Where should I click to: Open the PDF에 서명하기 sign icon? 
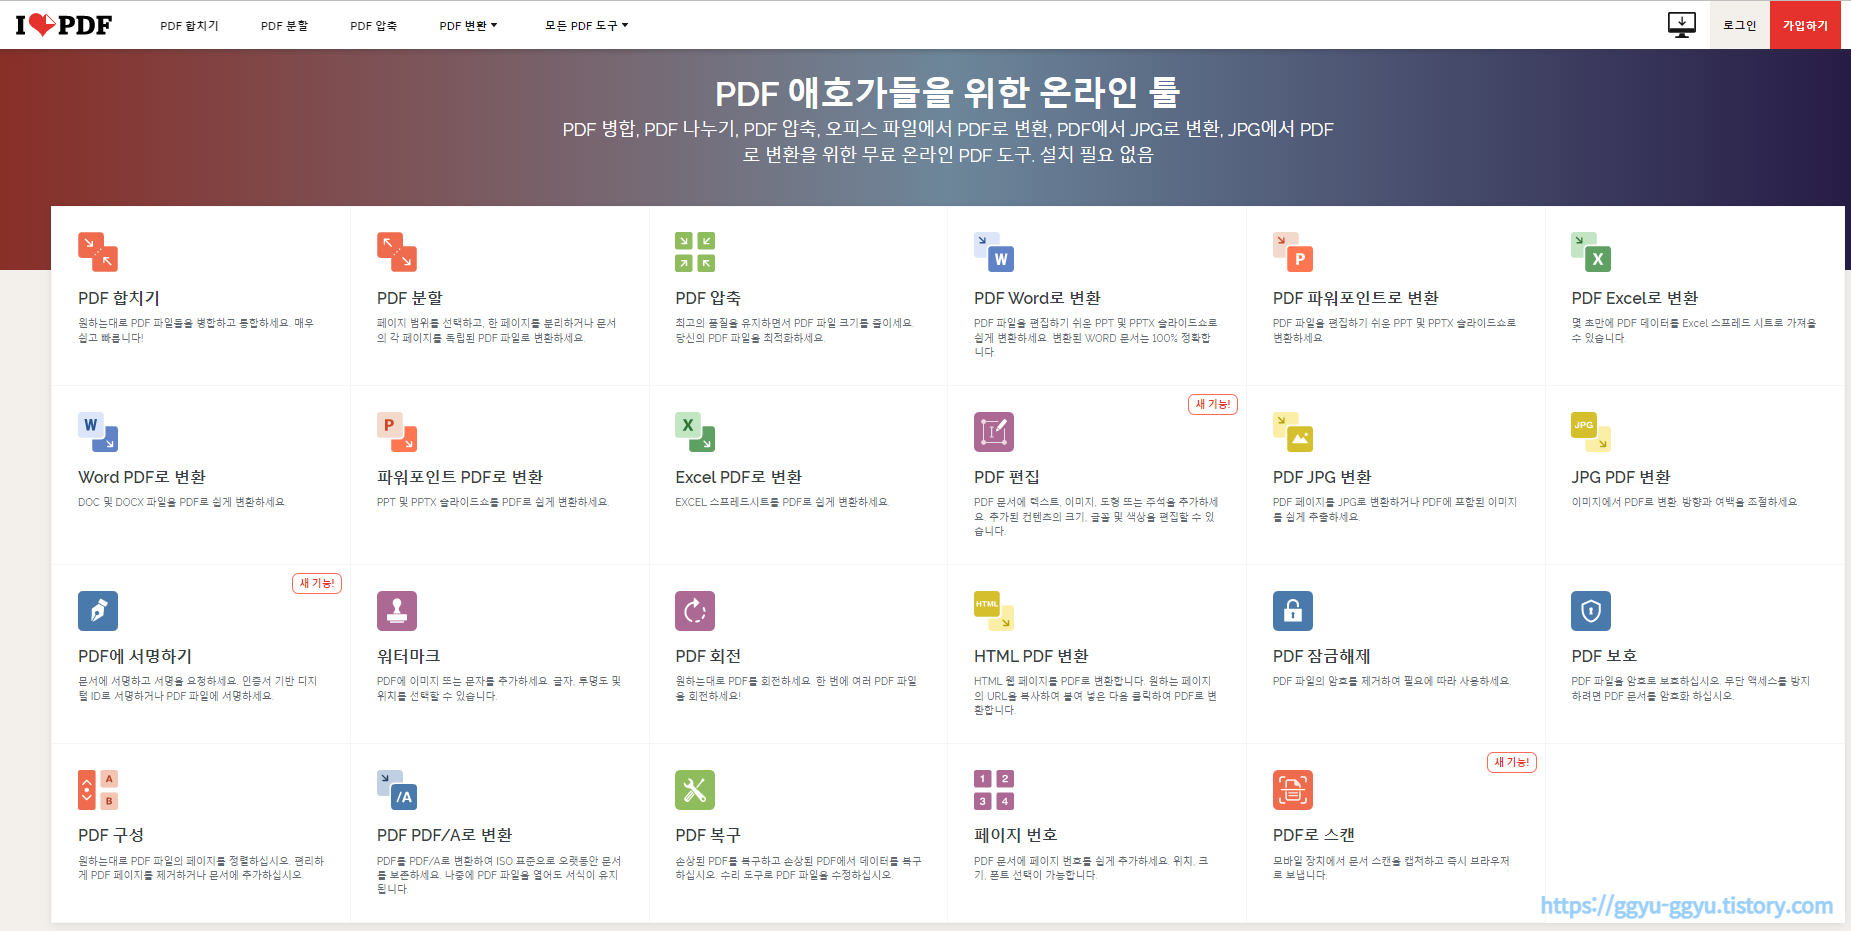(98, 610)
